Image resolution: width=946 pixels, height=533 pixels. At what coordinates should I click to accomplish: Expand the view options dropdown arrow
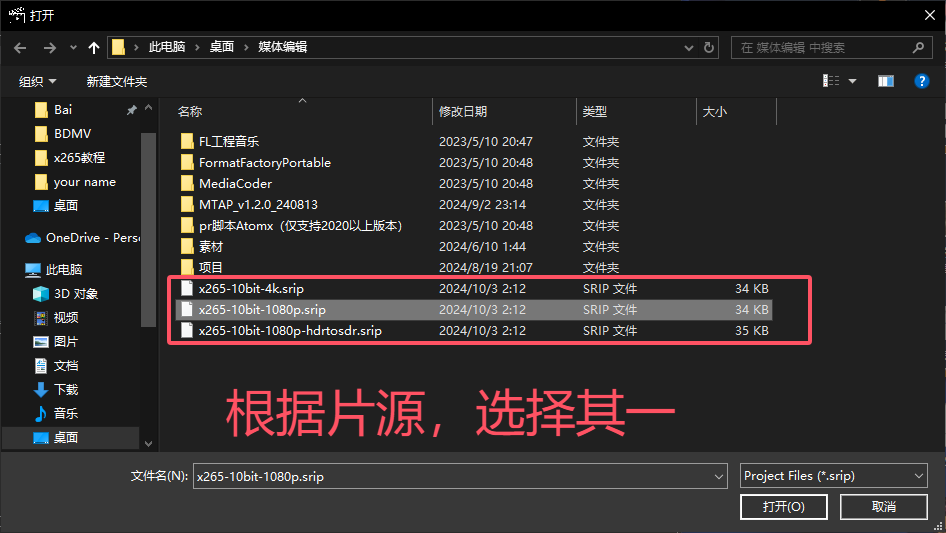click(853, 81)
